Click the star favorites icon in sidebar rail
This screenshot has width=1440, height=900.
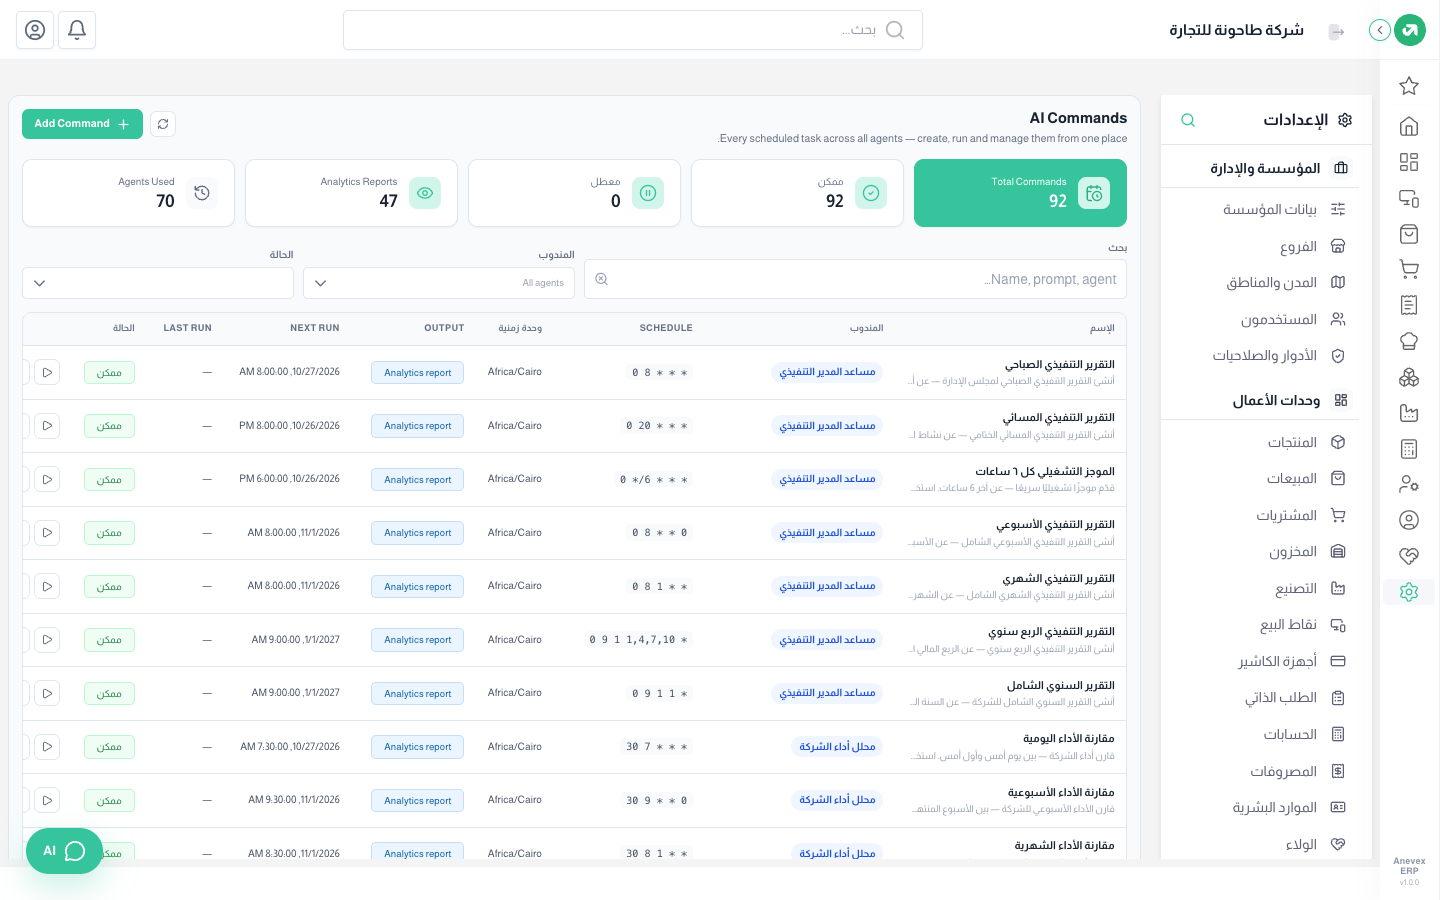coord(1409,86)
